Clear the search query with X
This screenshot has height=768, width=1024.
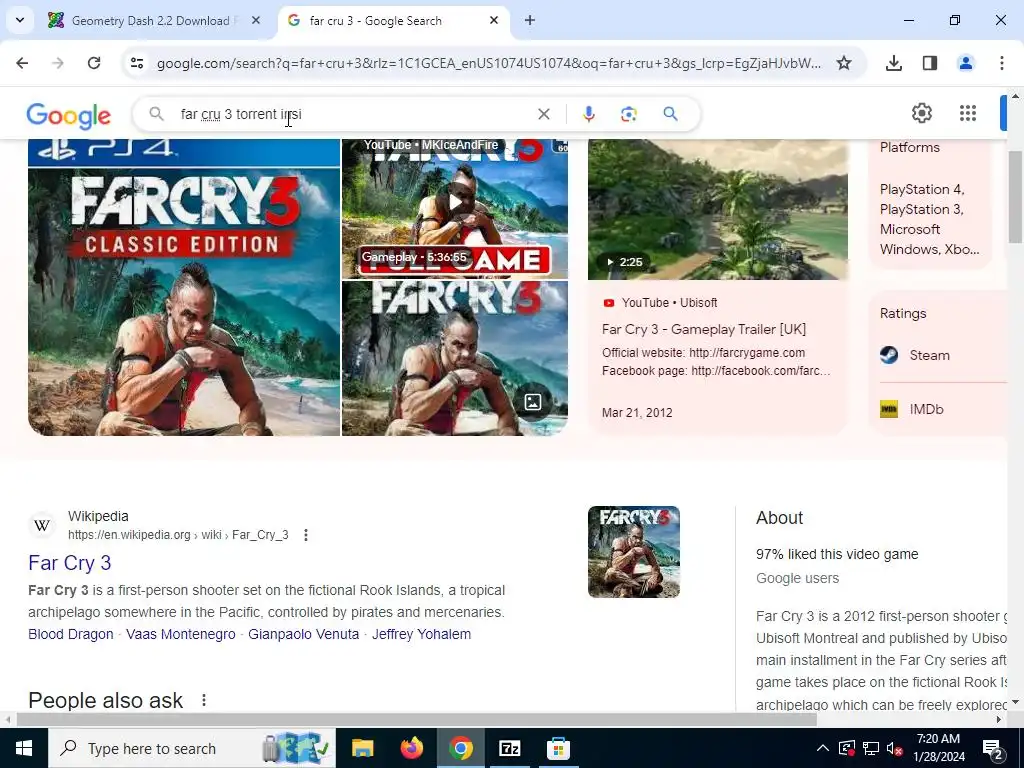[x=543, y=114]
